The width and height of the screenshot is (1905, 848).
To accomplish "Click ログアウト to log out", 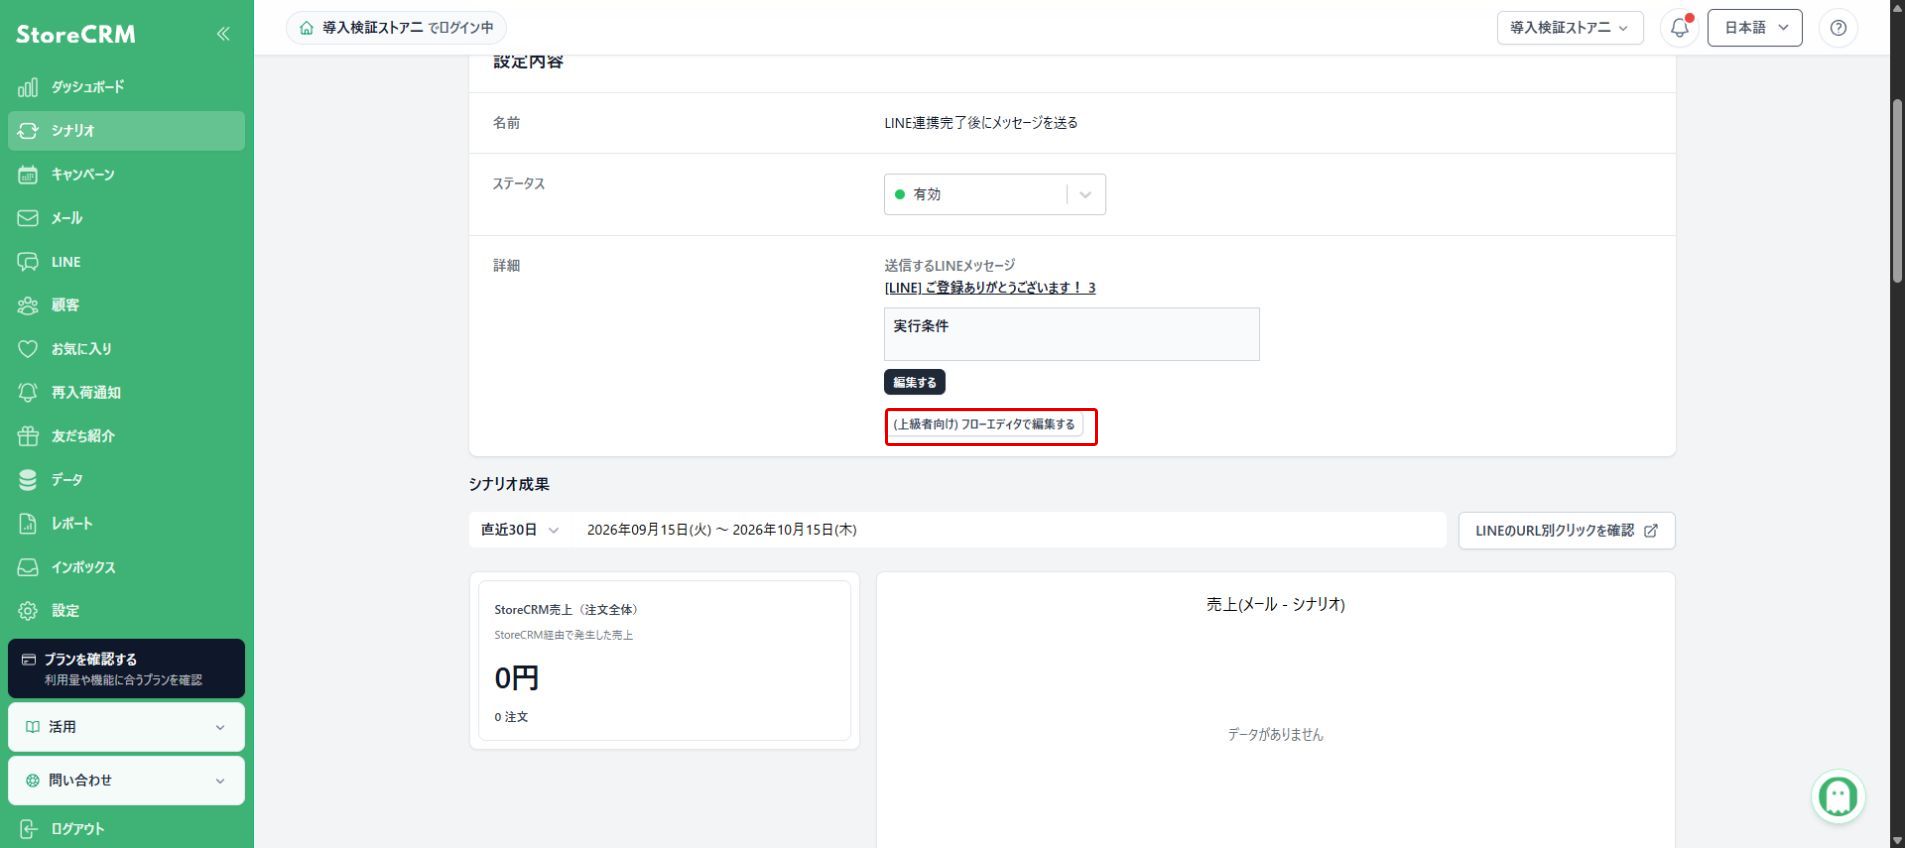I will (x=126, y=829).
